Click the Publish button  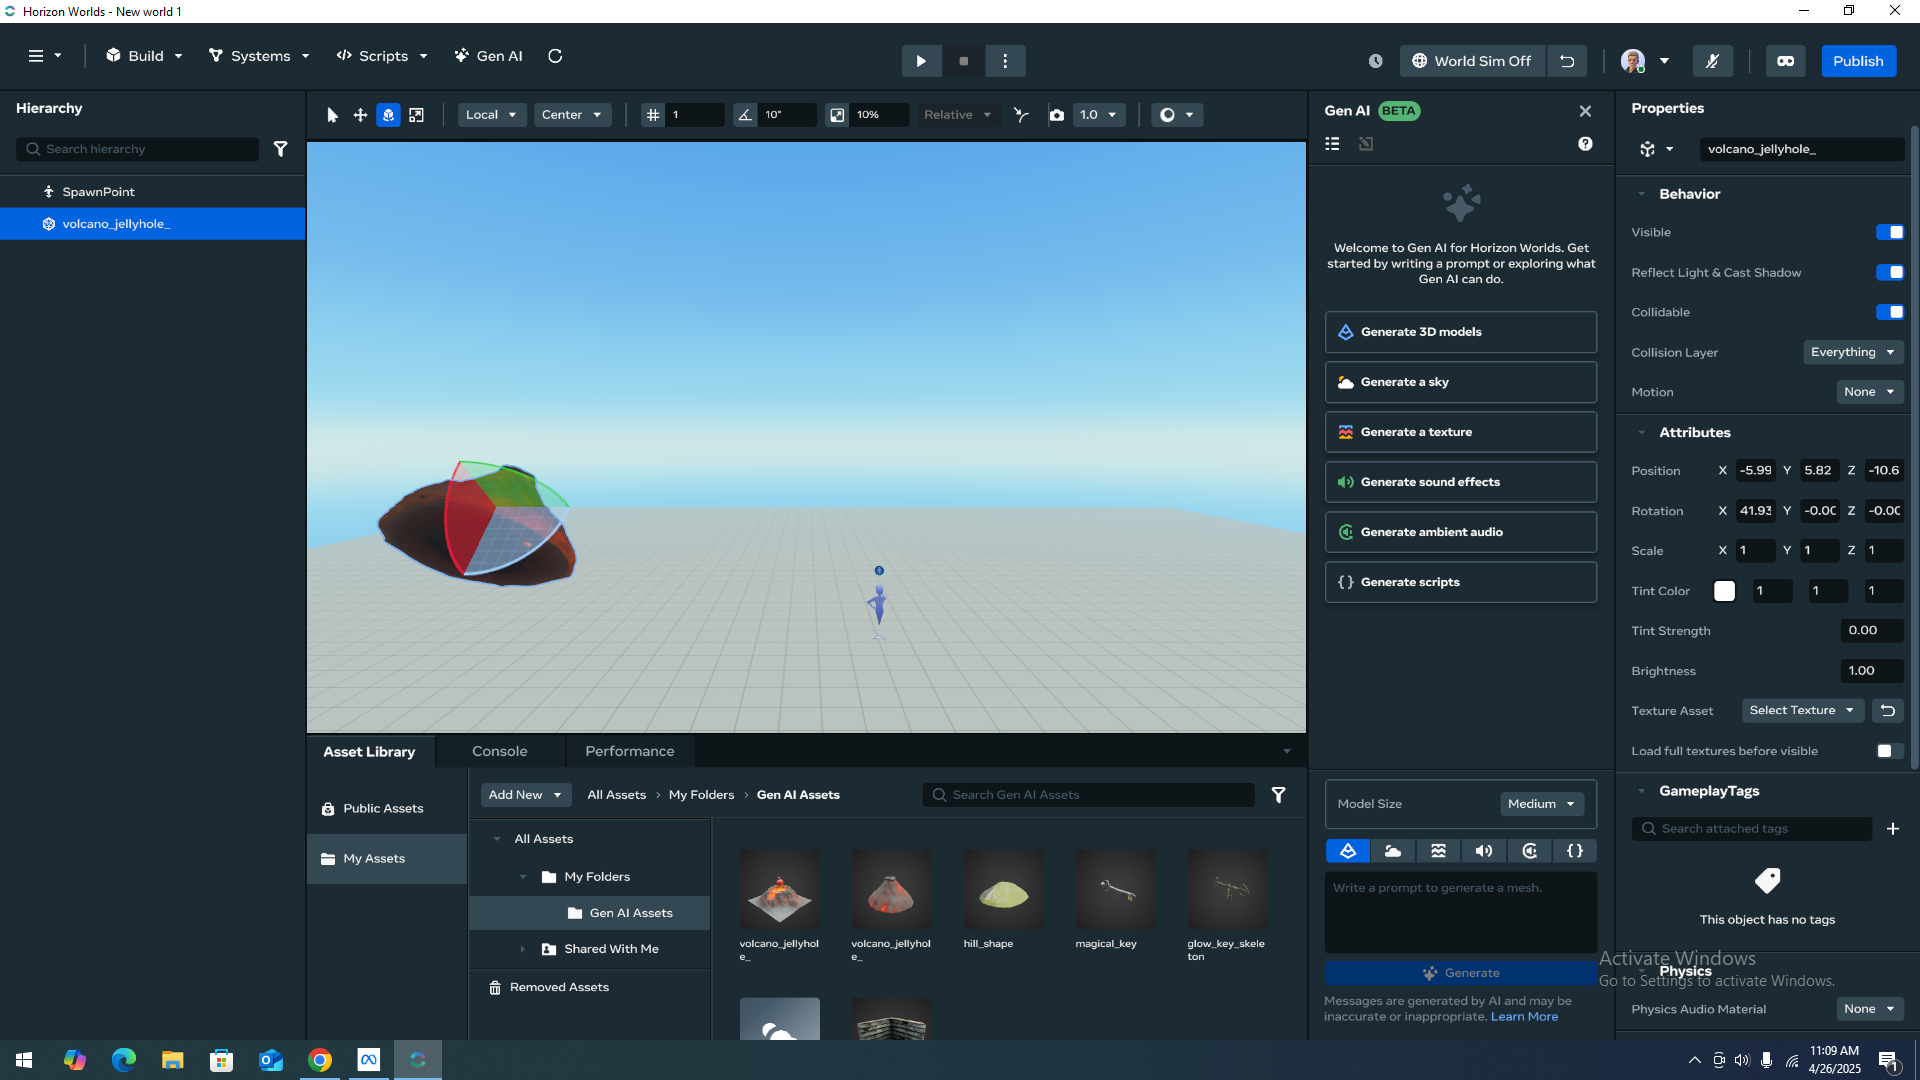[x=1857, y=61]
